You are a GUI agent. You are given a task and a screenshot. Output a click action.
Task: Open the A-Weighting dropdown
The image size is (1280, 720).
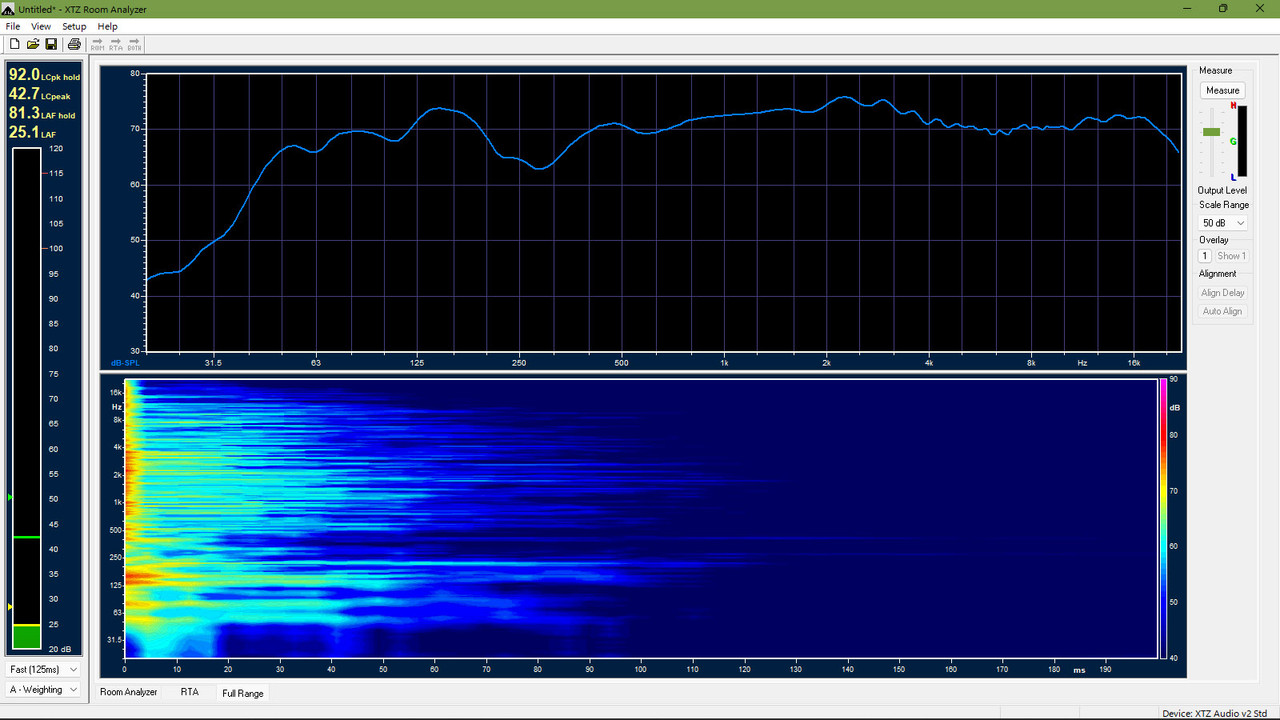43,690
